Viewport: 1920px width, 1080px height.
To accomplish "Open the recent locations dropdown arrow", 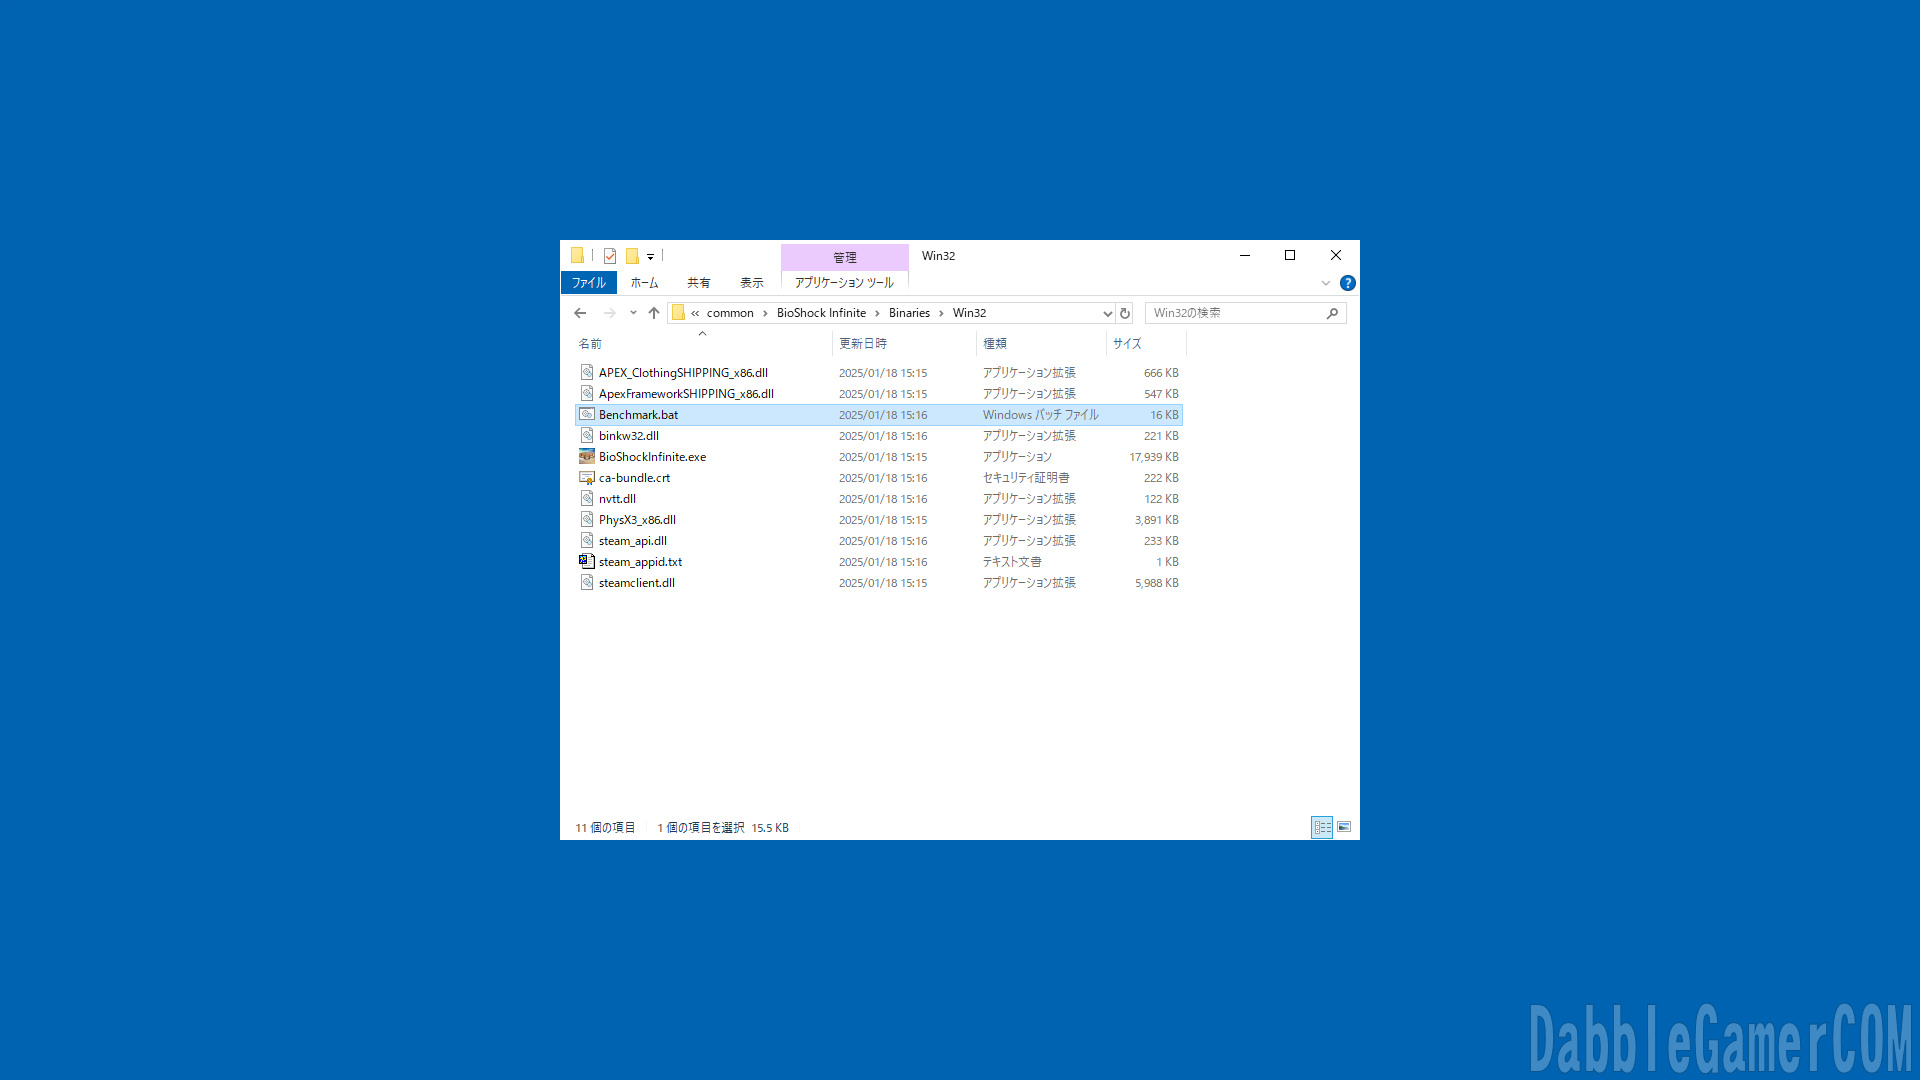I will click(633, 313).
